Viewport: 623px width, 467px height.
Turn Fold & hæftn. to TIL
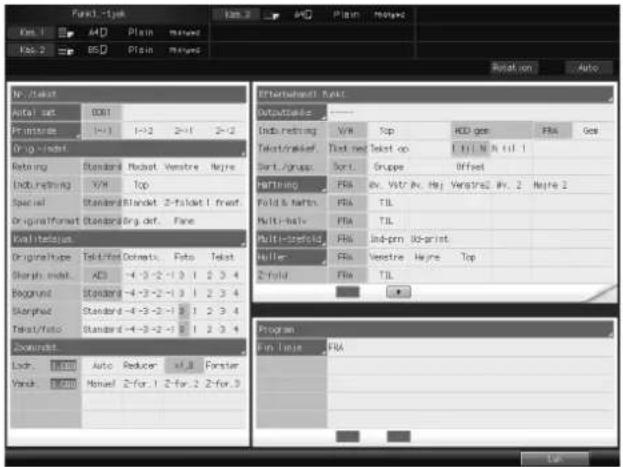pyautogui.click(x=386, y=203)
